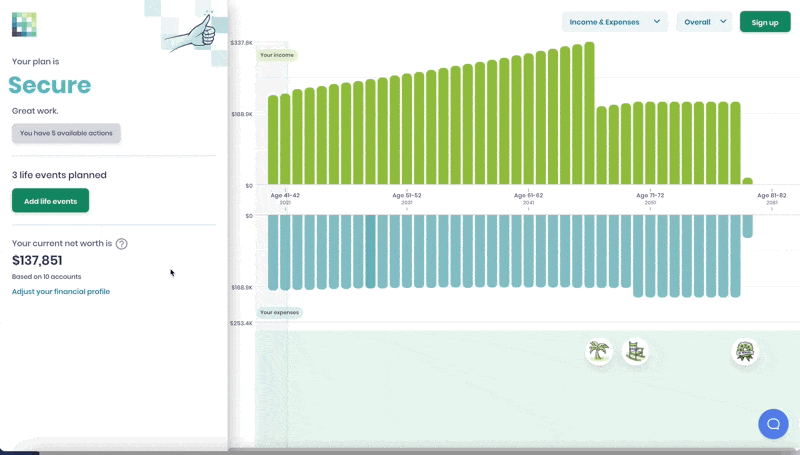Click Adjust your financial profile link
This screenshot has width=800, height=455.
pyautogui.click(x=61, y=292)
